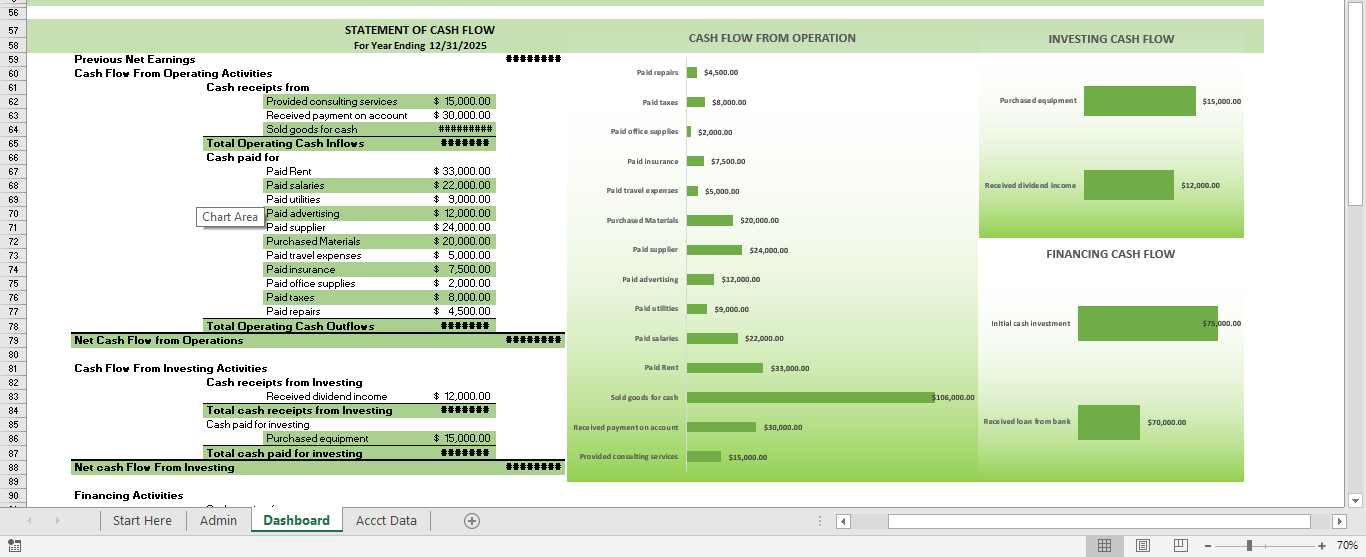This screenshot has width=1366, height=557.
Task: Click the zoom slider handle
Action: click(x=1248, y=545)
